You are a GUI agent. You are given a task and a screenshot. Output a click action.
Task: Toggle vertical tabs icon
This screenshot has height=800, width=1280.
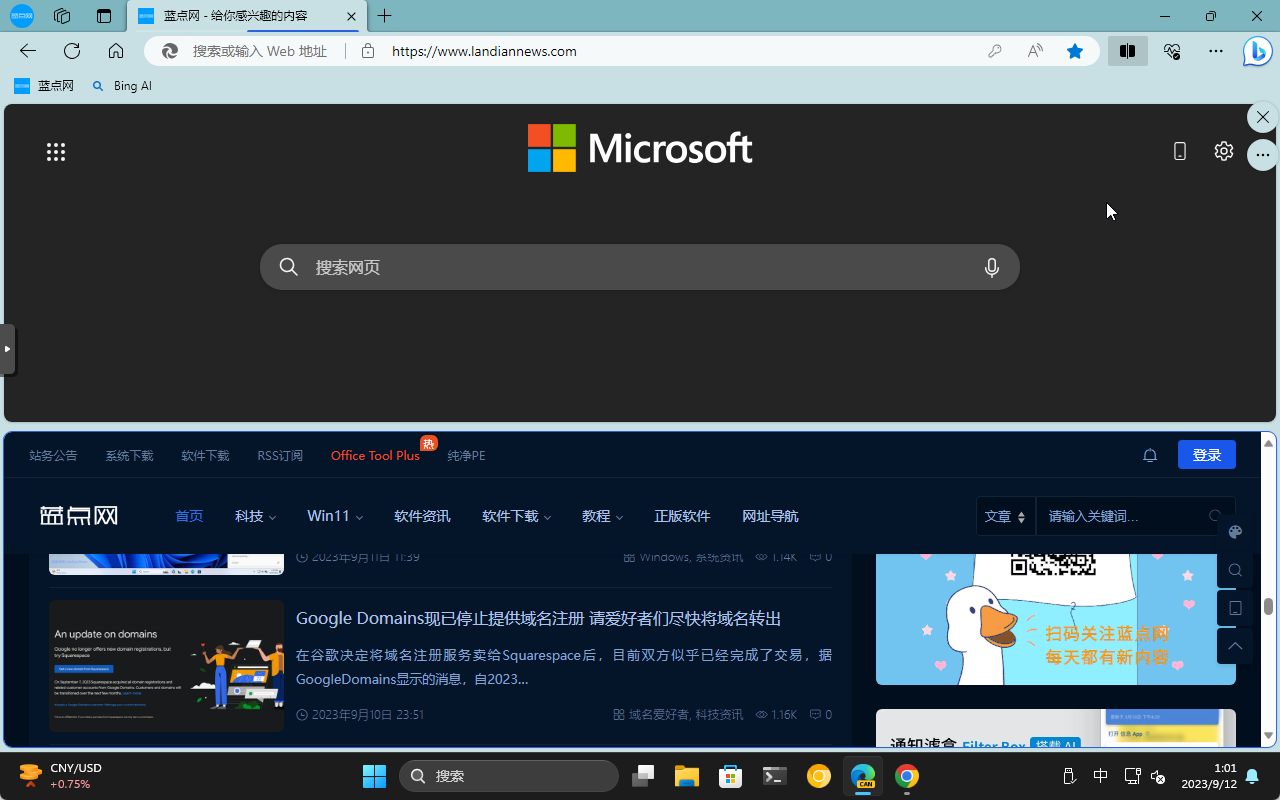104,16
